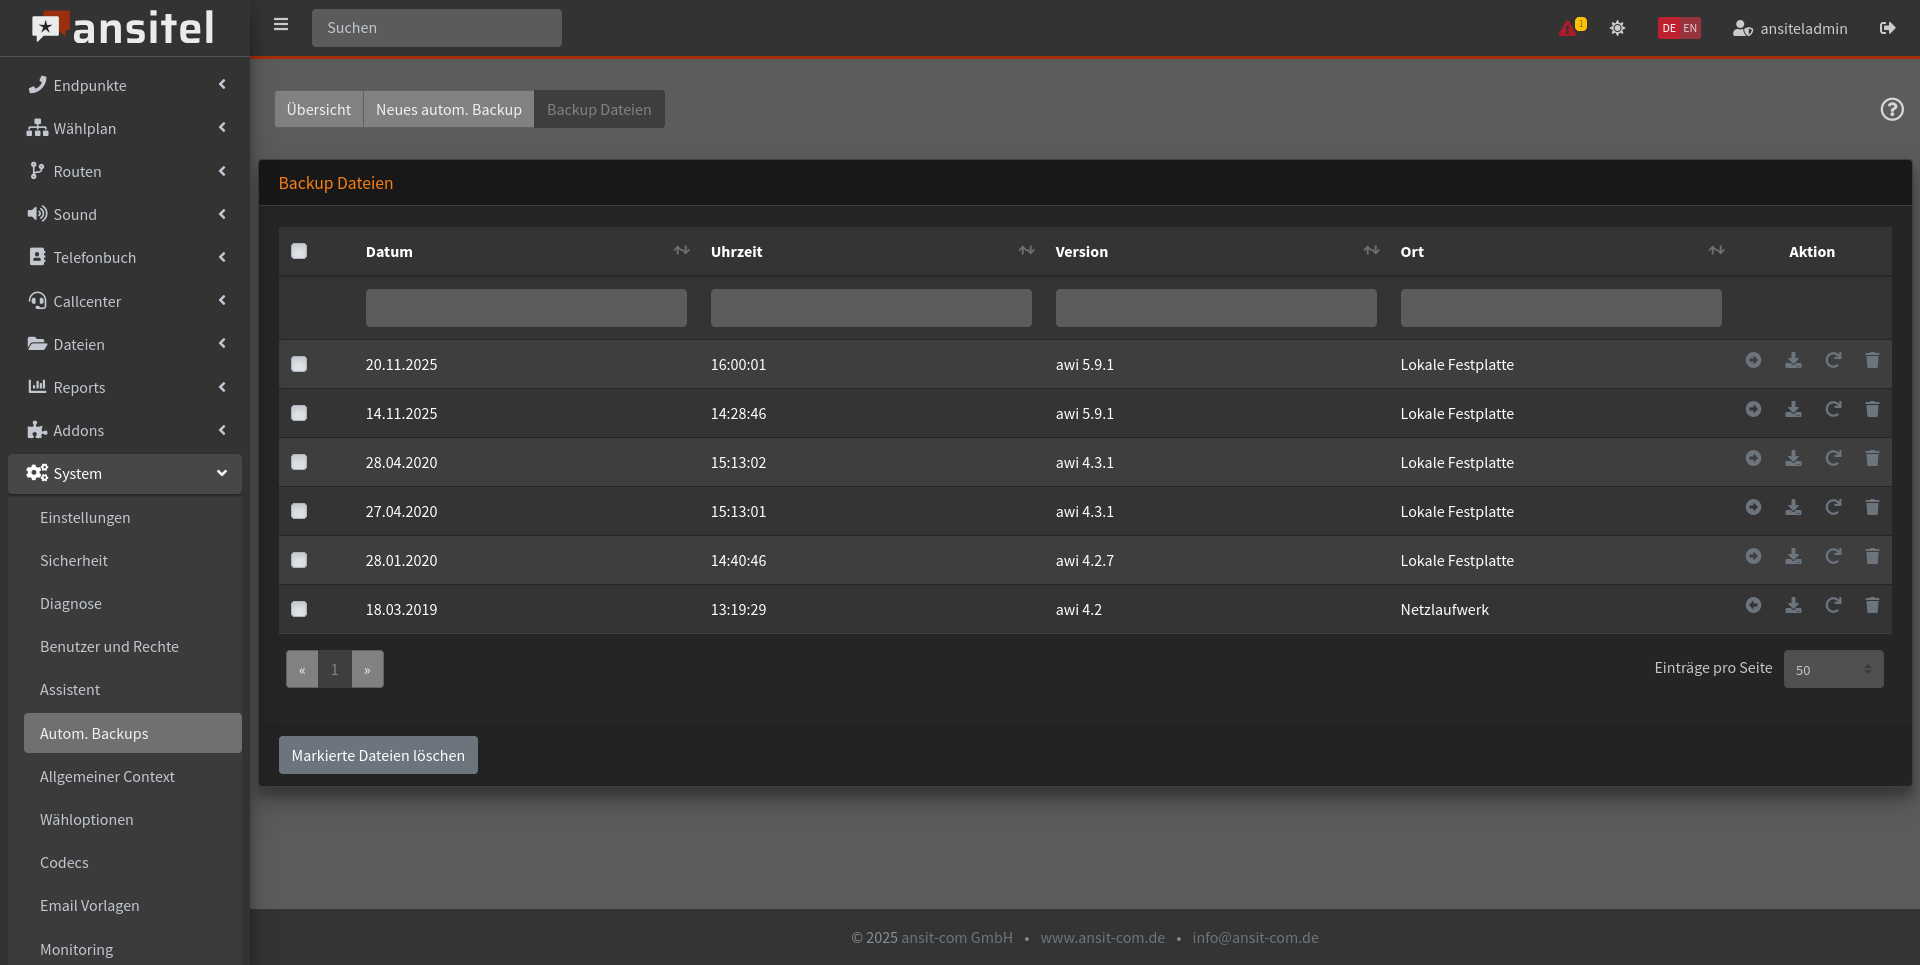
Task: Download the 20.11.2025 backup file
Action: [1793, 360]
